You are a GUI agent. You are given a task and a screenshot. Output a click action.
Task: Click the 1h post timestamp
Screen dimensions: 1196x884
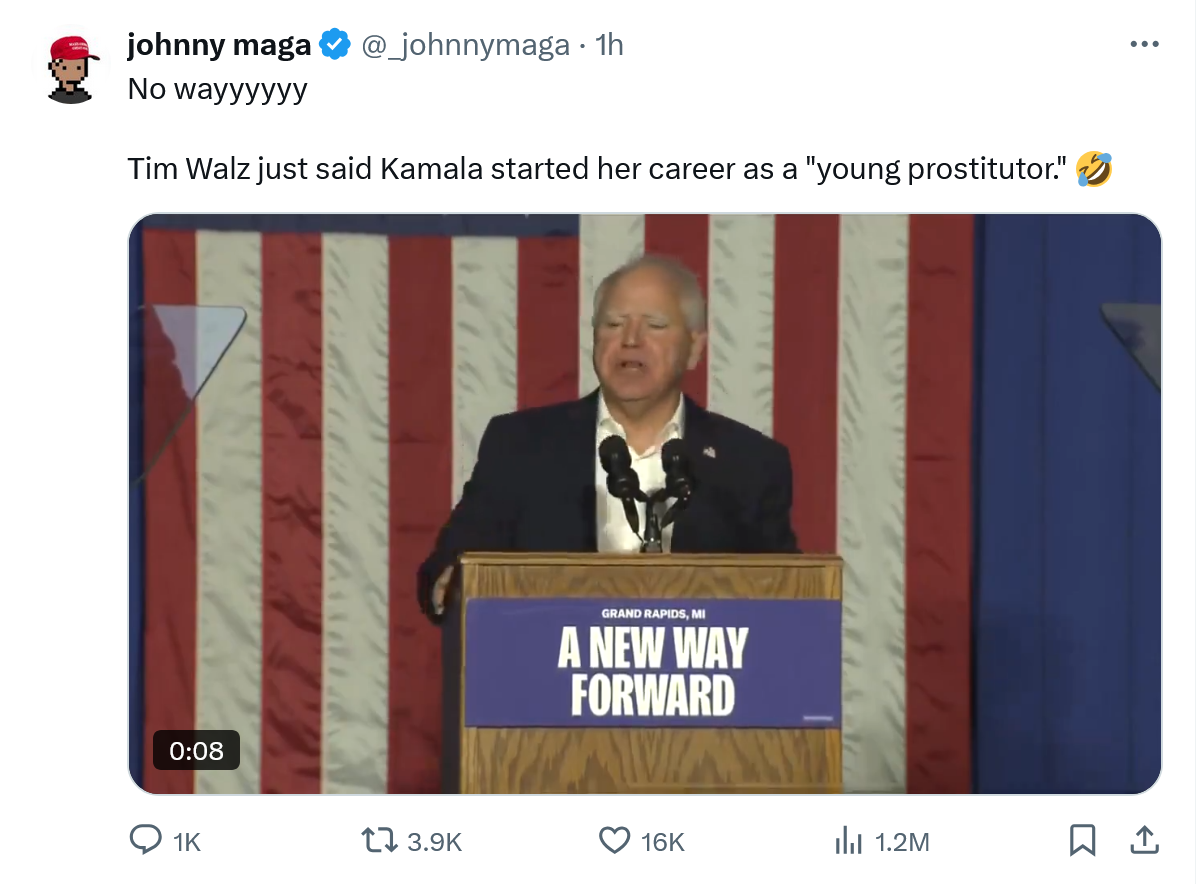[609, 45]
